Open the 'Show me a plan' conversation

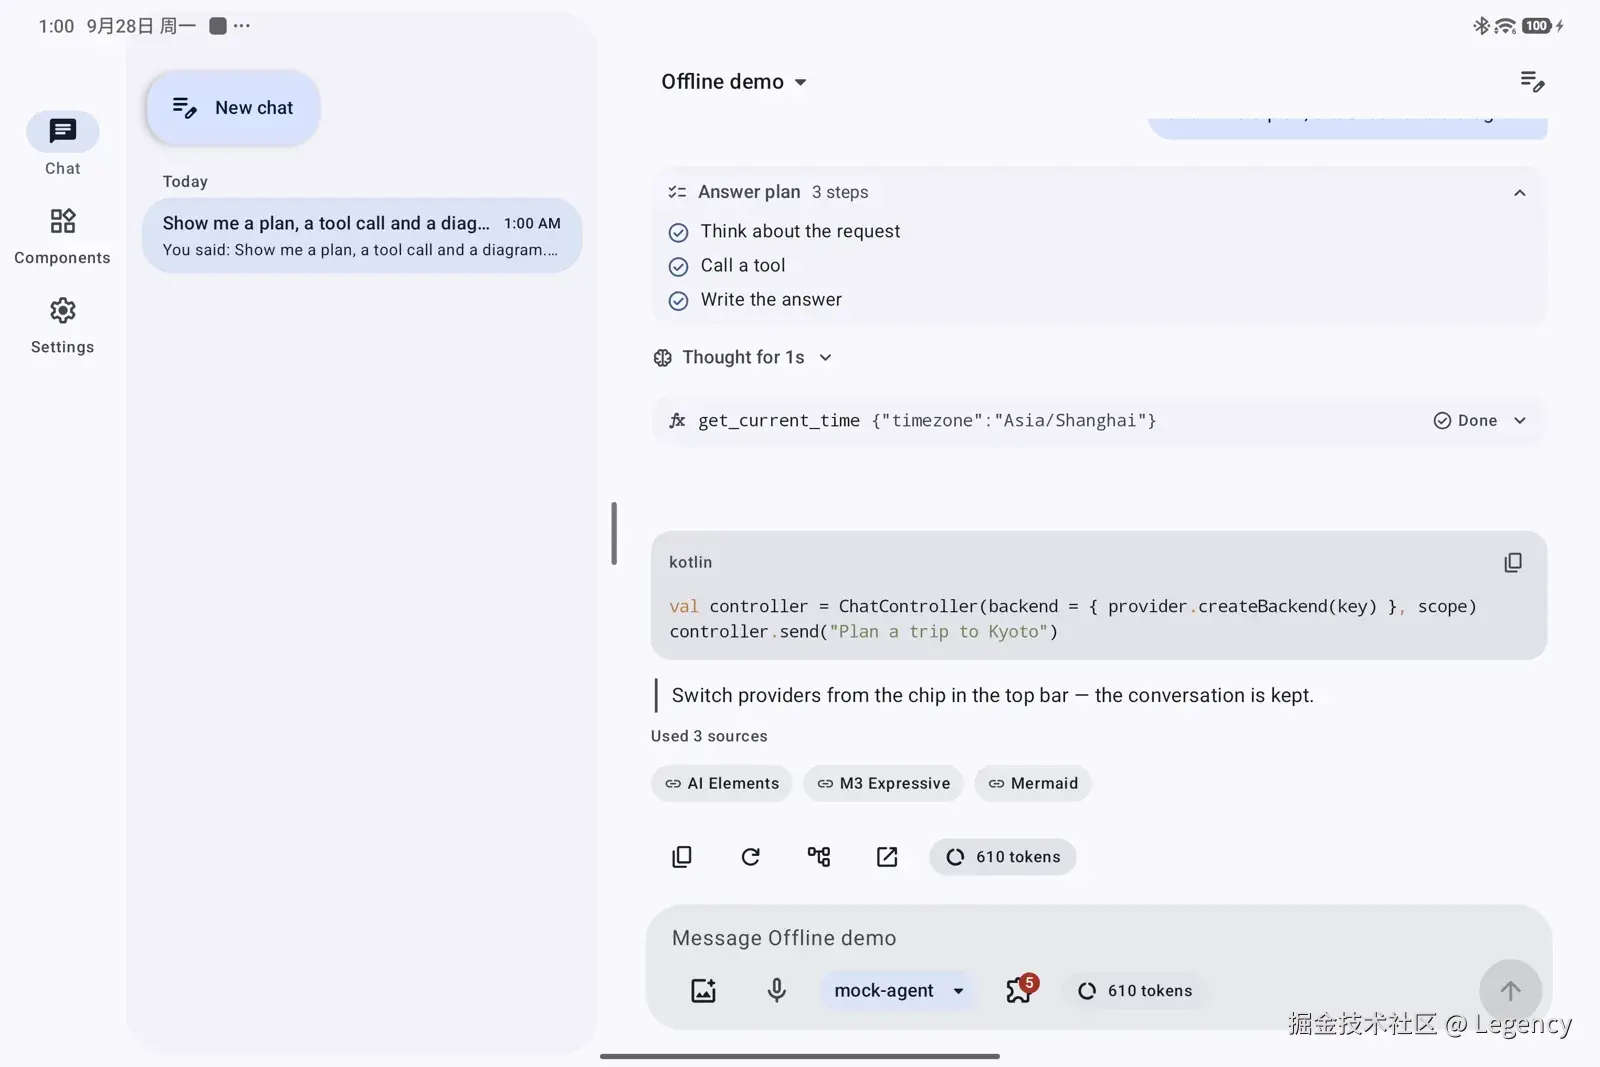point(362,235)
